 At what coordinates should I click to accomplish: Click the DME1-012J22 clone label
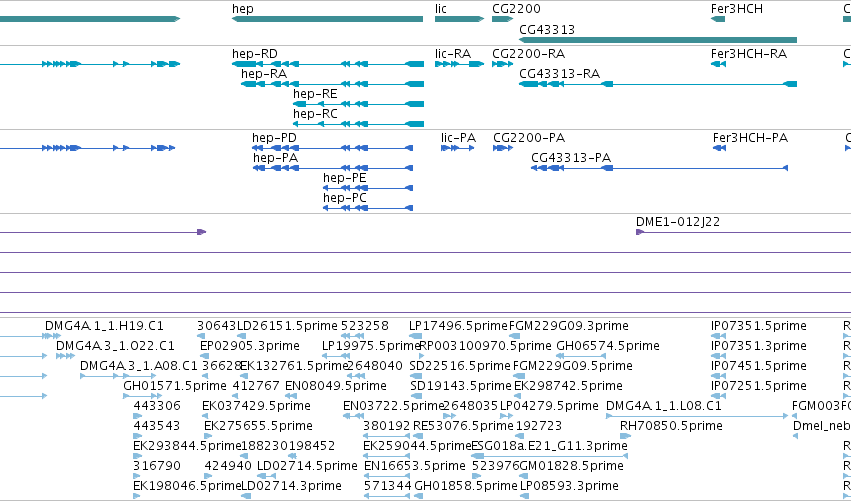point(678,221)
